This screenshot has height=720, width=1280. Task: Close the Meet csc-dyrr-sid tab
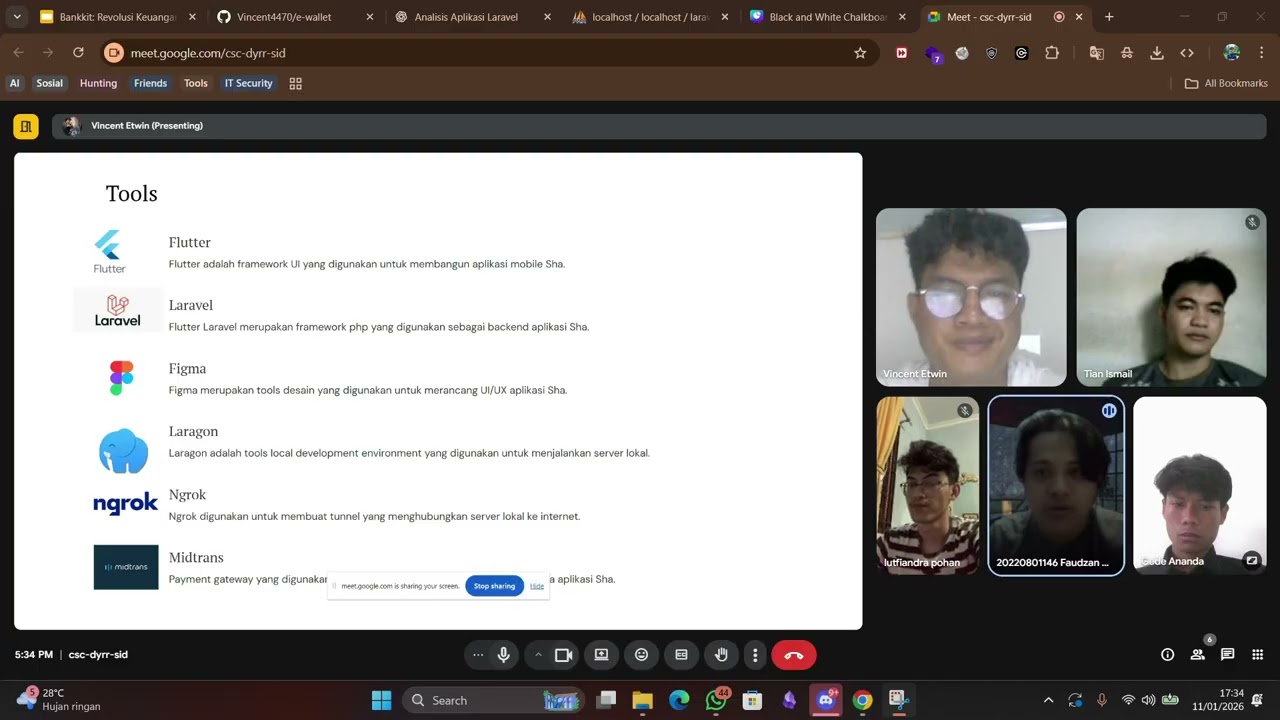pos(1079,17)
